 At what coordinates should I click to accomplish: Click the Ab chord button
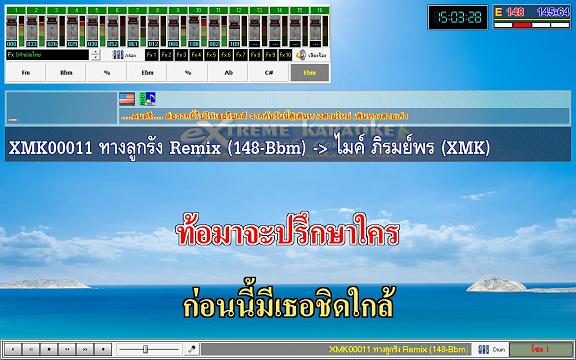tap(228, 73)
